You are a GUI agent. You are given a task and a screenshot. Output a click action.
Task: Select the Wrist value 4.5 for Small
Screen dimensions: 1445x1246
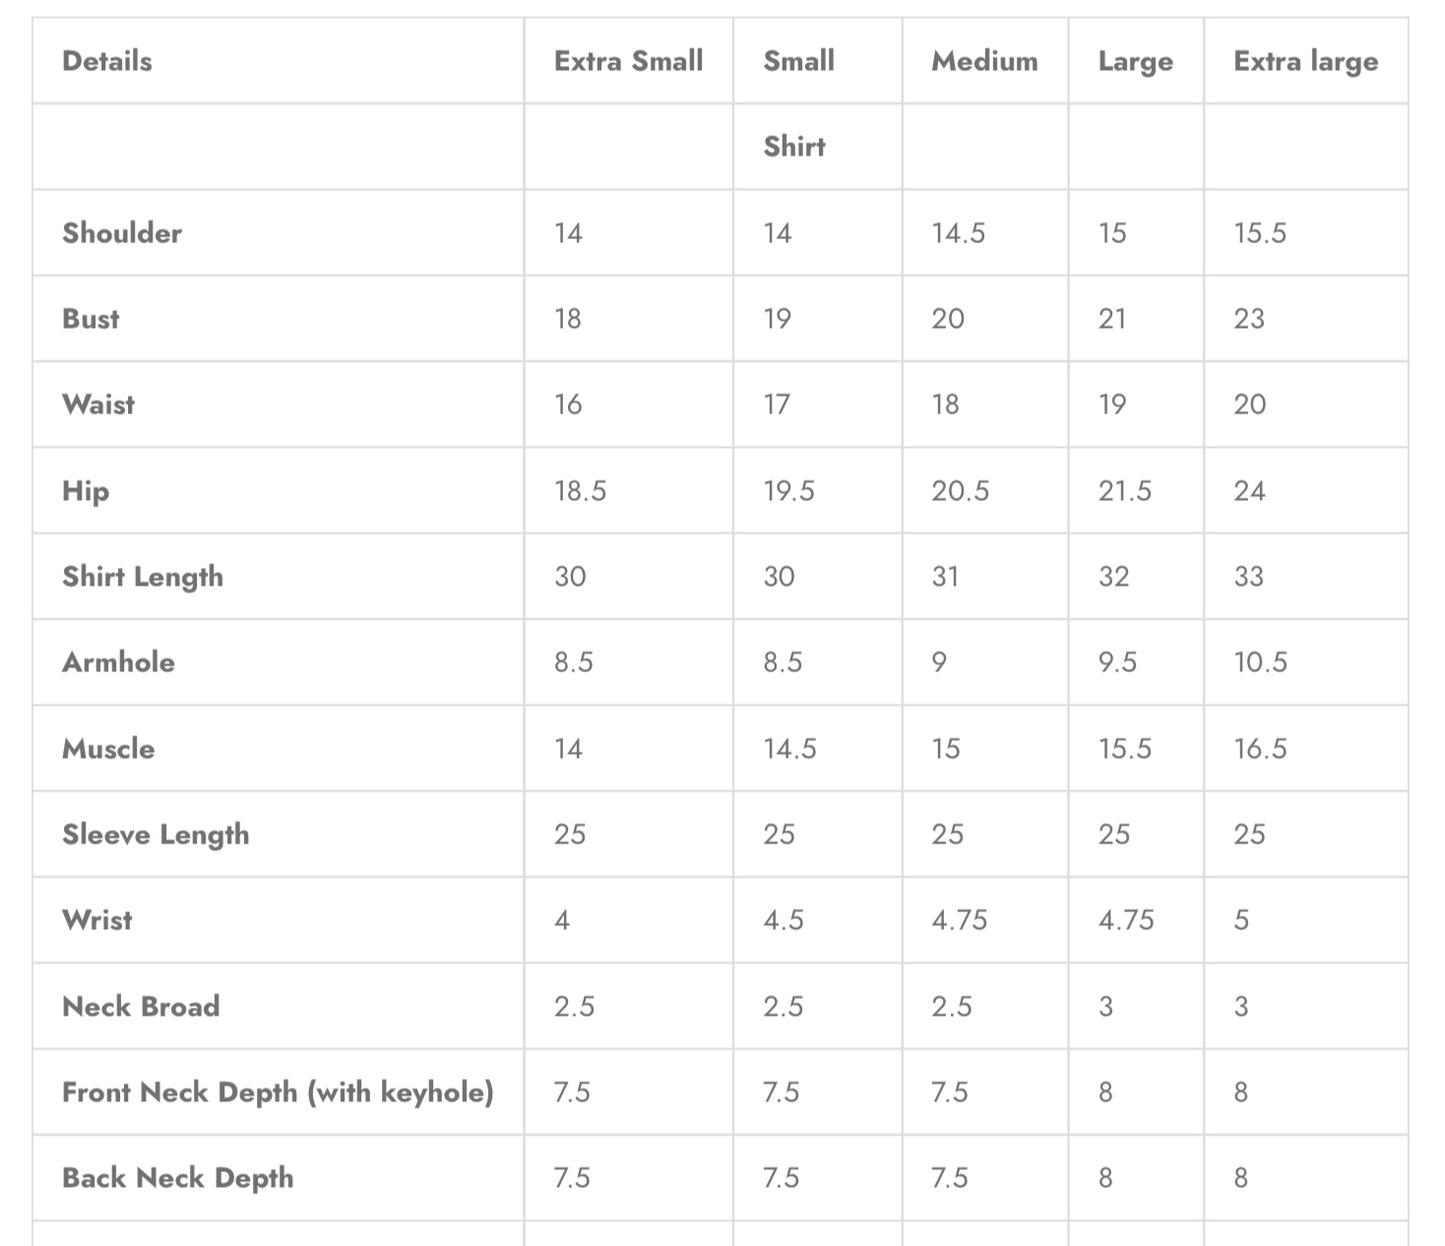point(783,920)
